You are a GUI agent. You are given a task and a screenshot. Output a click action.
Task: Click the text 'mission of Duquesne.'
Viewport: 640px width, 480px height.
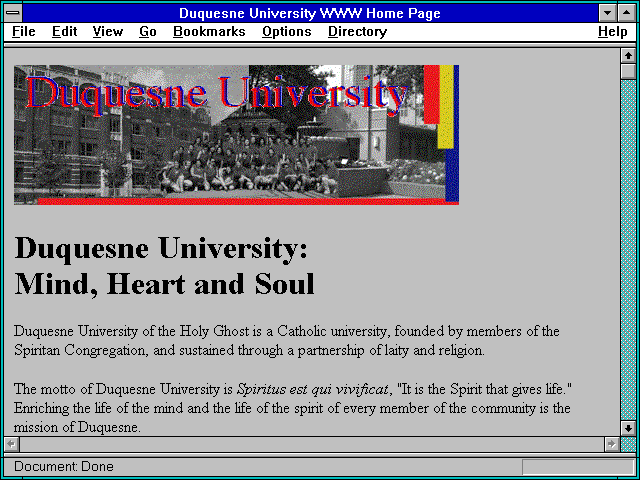pyautogui.click(x=77, y=427)
